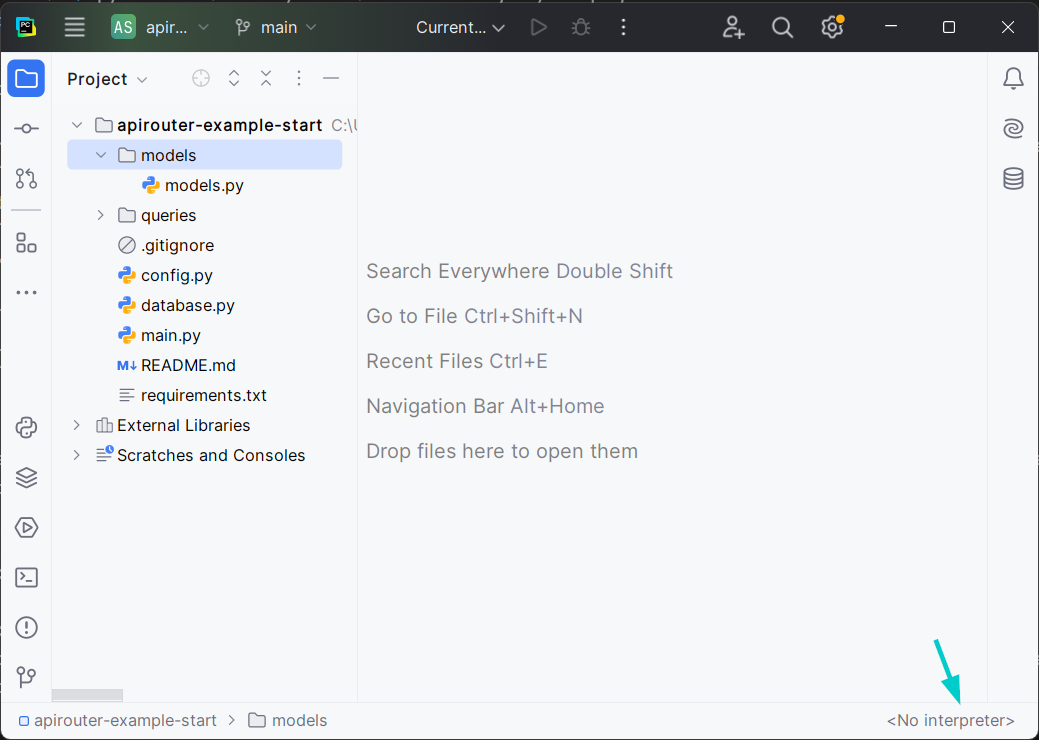
Task: Select opened file crosshair icon
Action: click(x=201, y=78)
